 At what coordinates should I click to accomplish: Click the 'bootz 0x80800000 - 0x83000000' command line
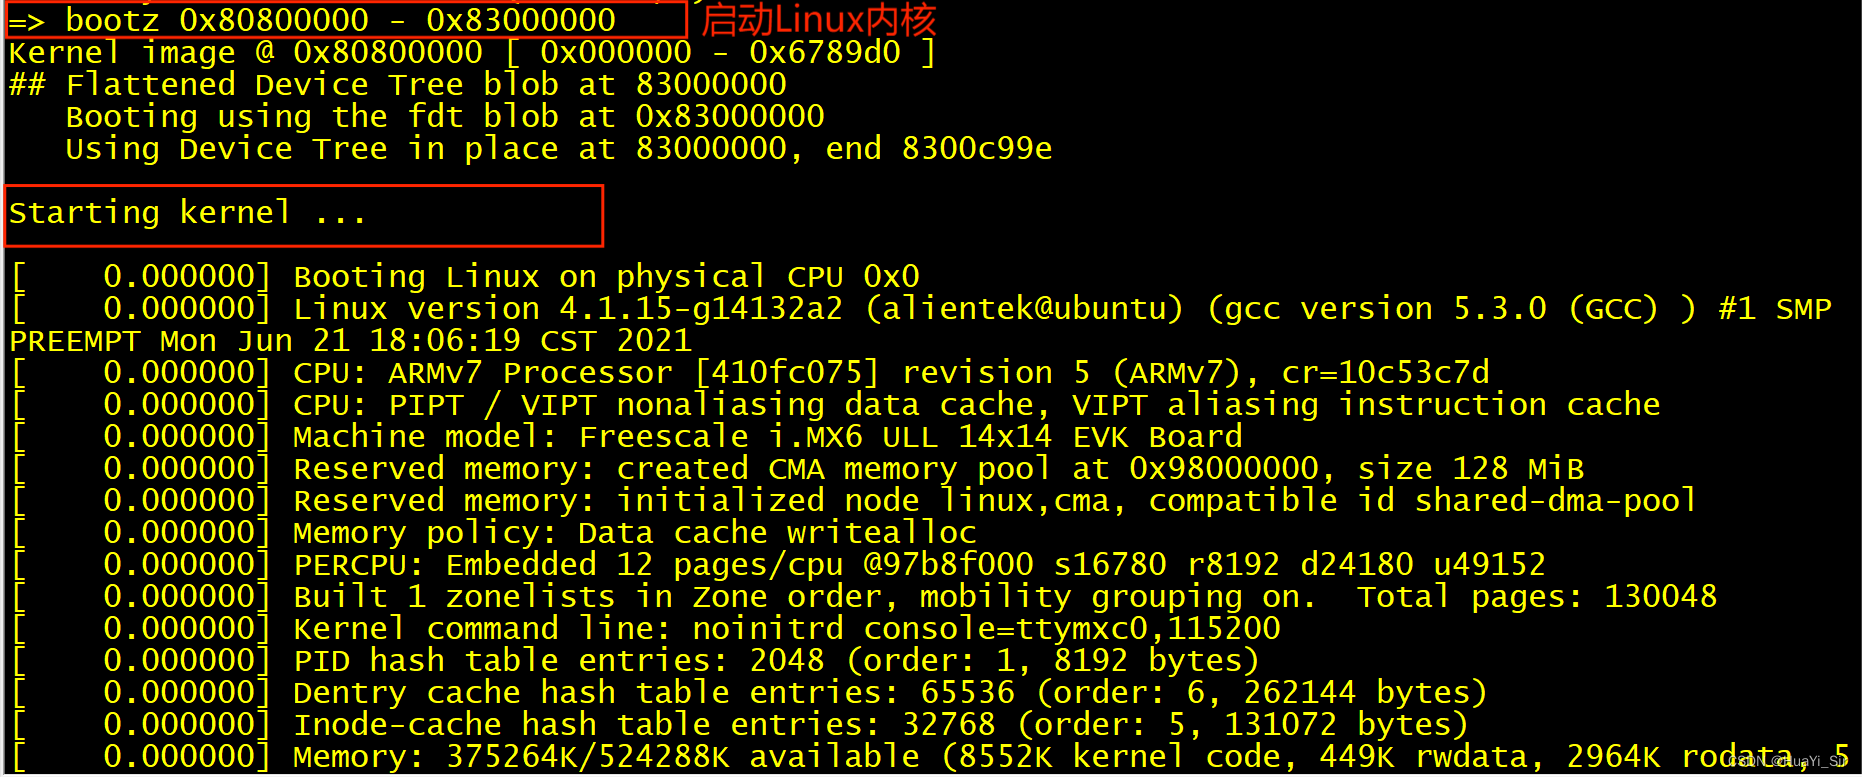pyautogui.click(x=312, y=20)
